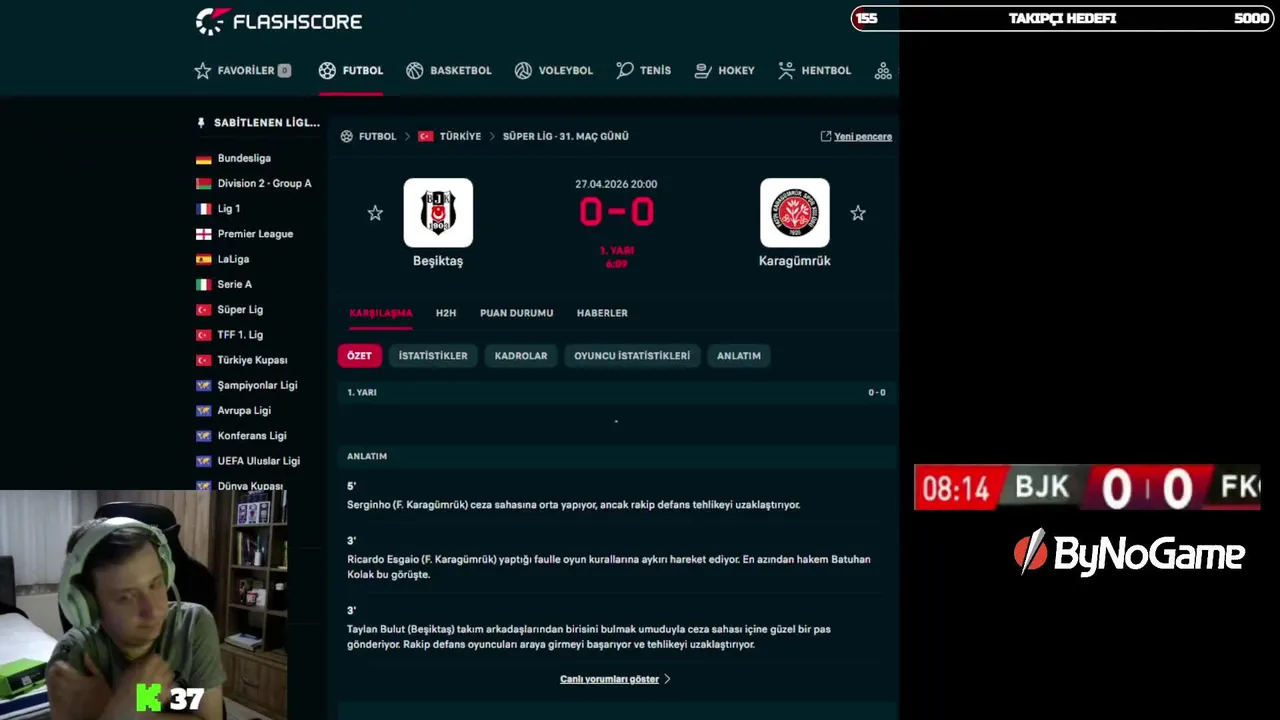Click the France flag beside Lig 1
Image resolution: width=1280 pixels, height=720 pixels.
coord(204,209)
